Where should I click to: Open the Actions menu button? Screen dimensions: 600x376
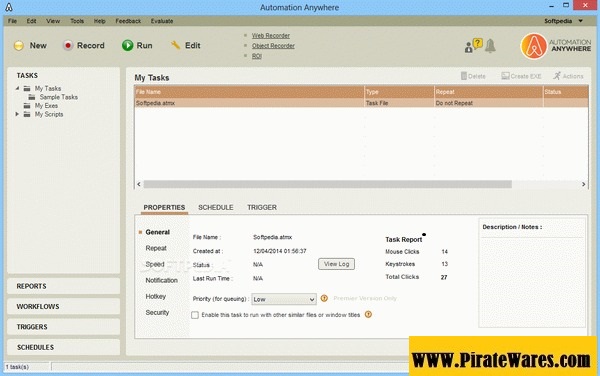(568, 76)
